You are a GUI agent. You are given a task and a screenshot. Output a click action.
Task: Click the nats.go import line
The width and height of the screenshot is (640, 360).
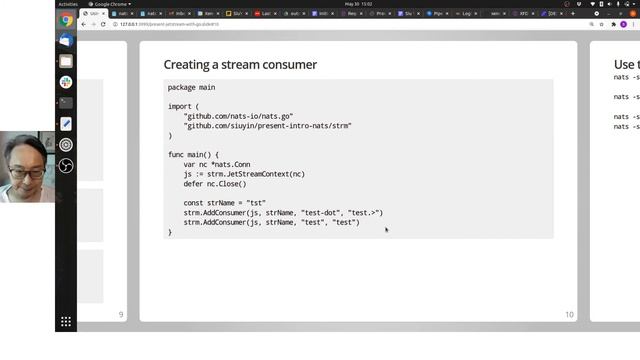238,116
